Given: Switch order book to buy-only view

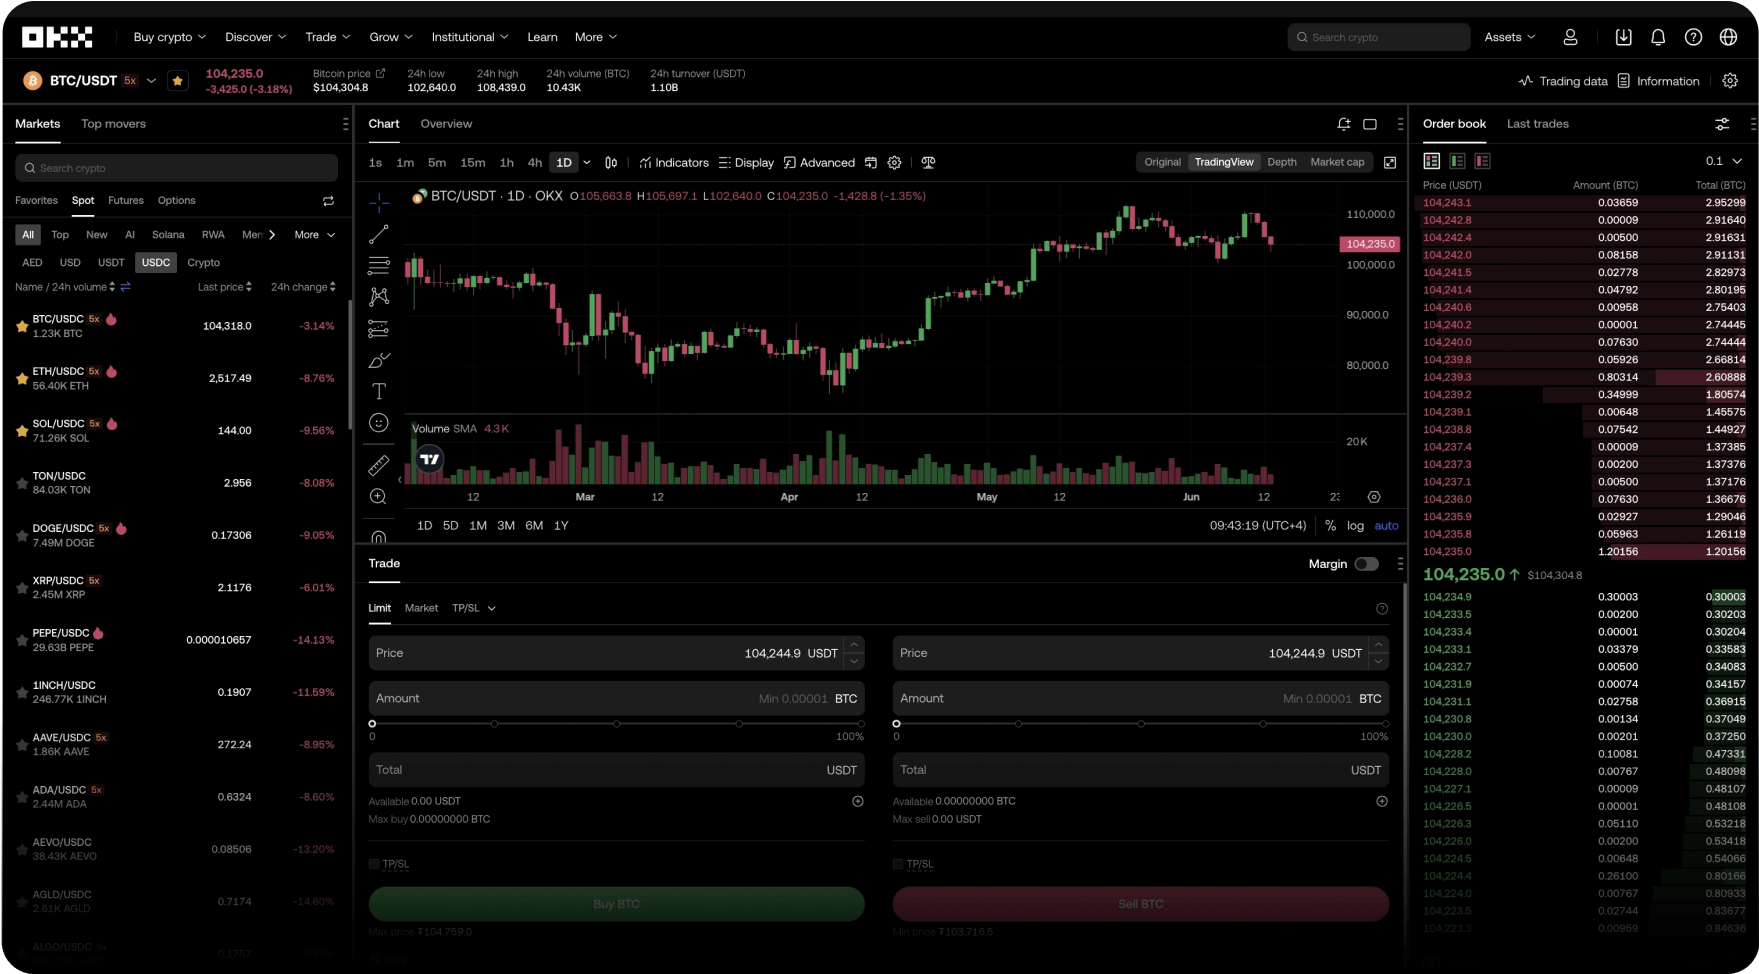Looking at the screenshot, I should 1457,160.
